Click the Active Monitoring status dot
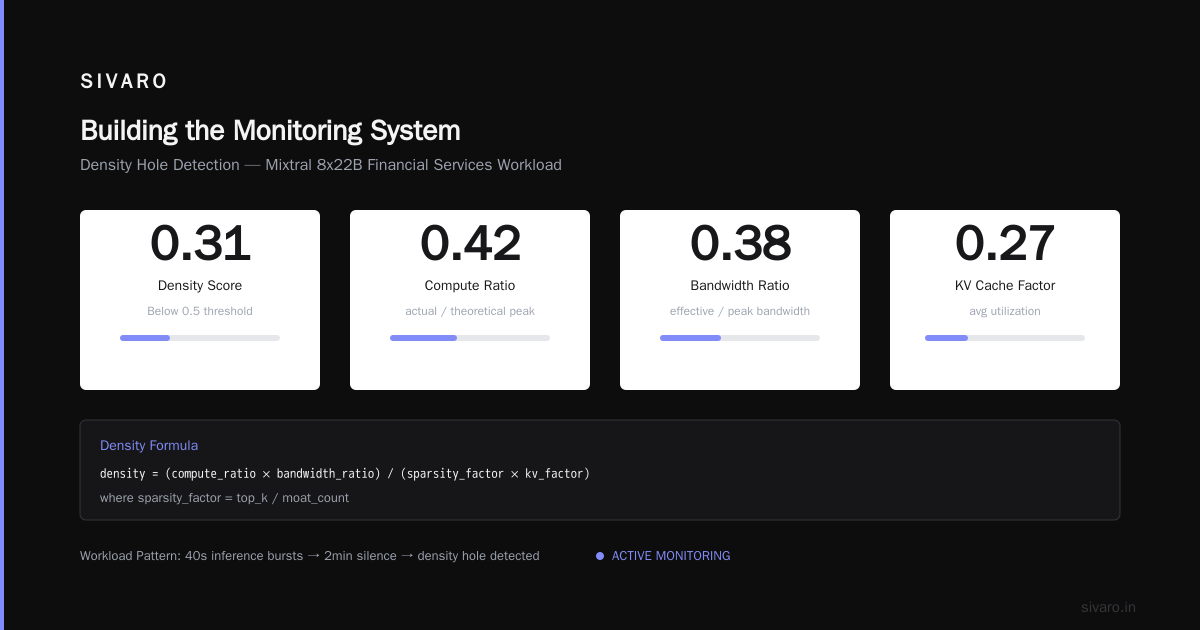The width and height of the screenshot is (1200, 630). pyautogui.click(x=600, y=556)
